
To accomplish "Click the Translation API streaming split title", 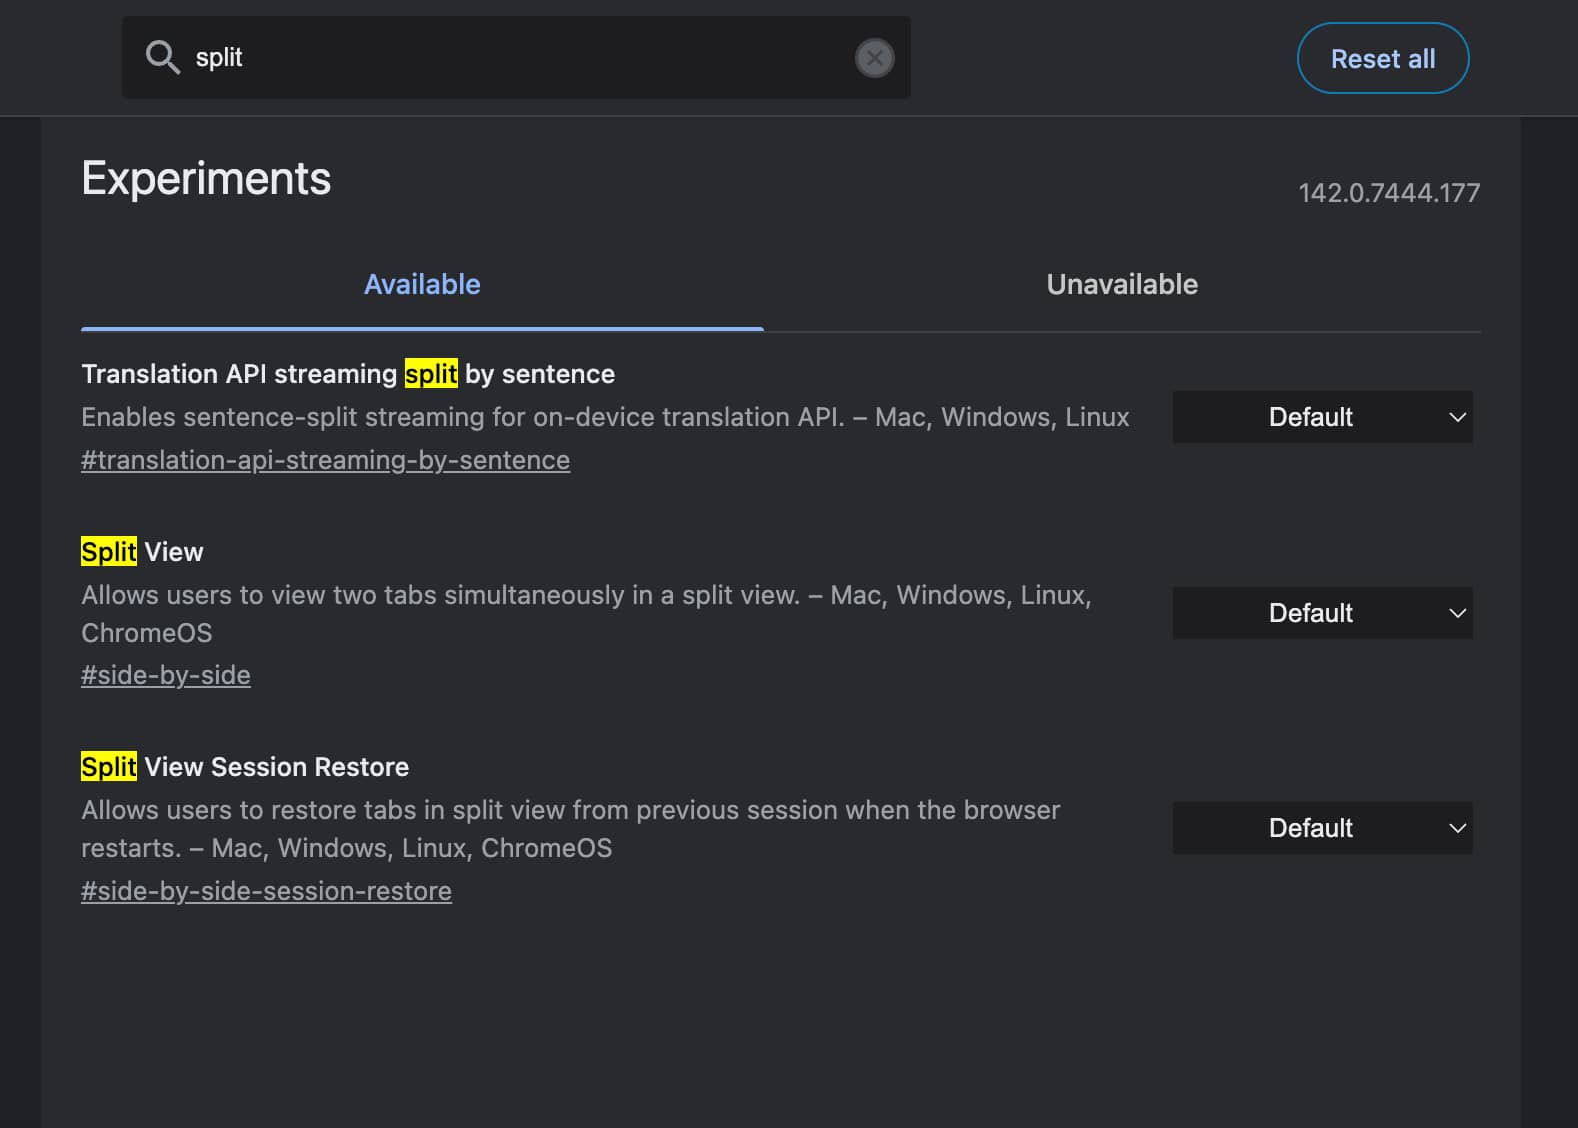I will [x=348, y=374].
